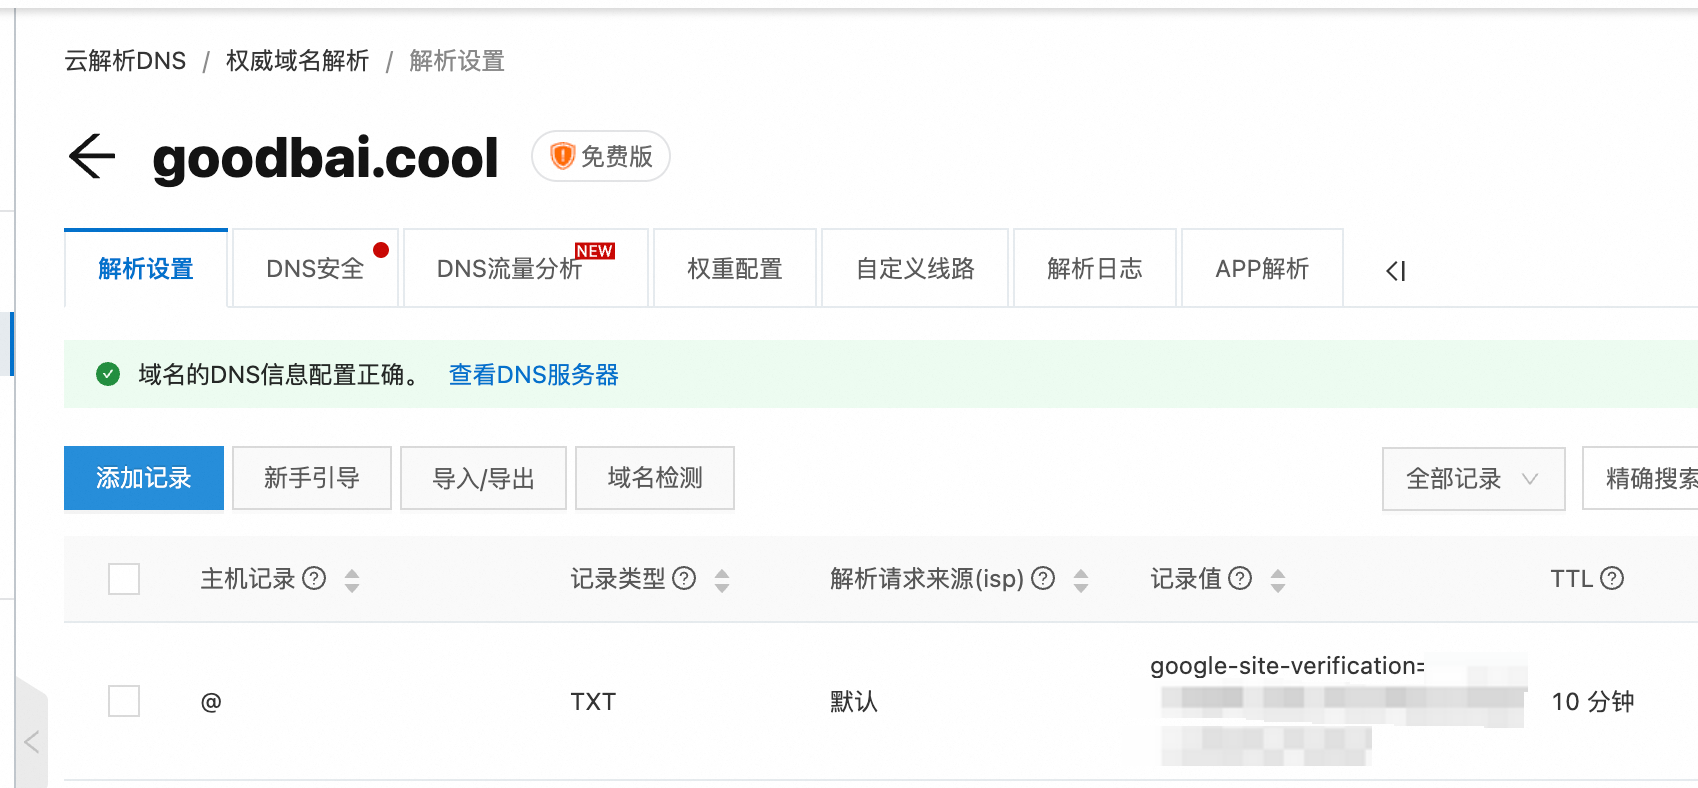Image resolution: width=1698 pixels, height=788 pixels.
Task: Click the 添加记录 button
Action: click(x=144, y=478)
